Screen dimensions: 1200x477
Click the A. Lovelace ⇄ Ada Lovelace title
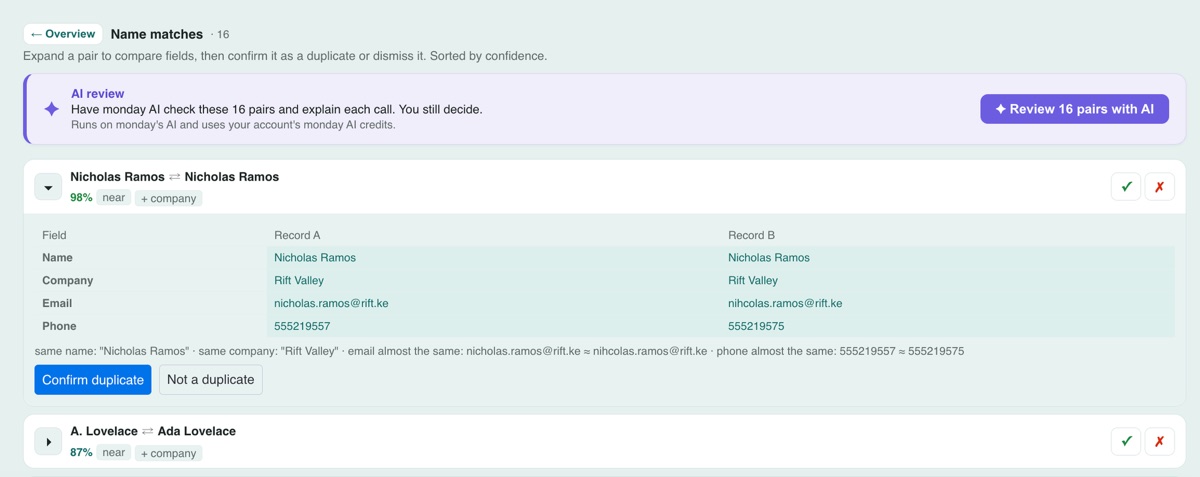click(x=153, y=431)
